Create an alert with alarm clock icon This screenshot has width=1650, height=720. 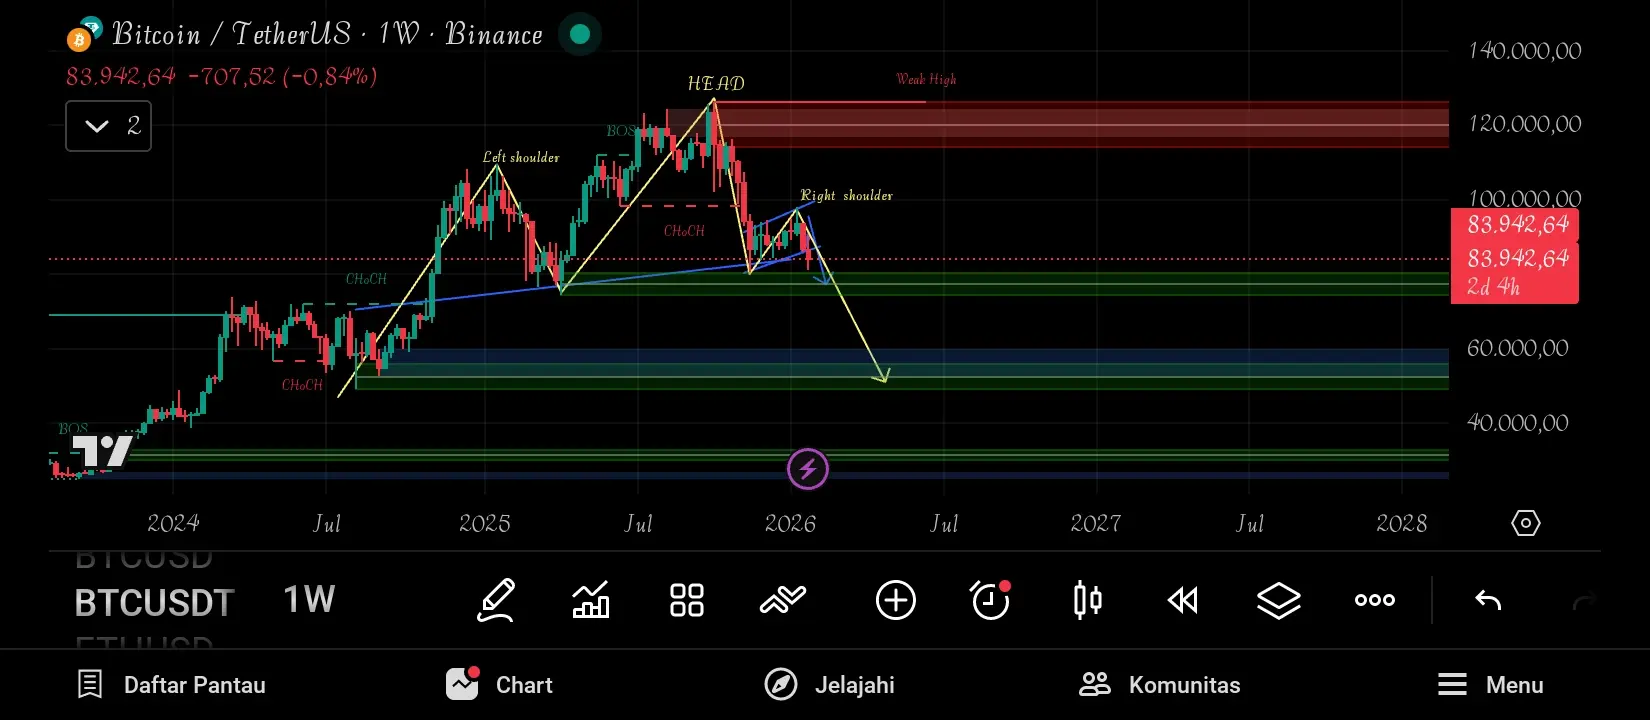point(991,600)
